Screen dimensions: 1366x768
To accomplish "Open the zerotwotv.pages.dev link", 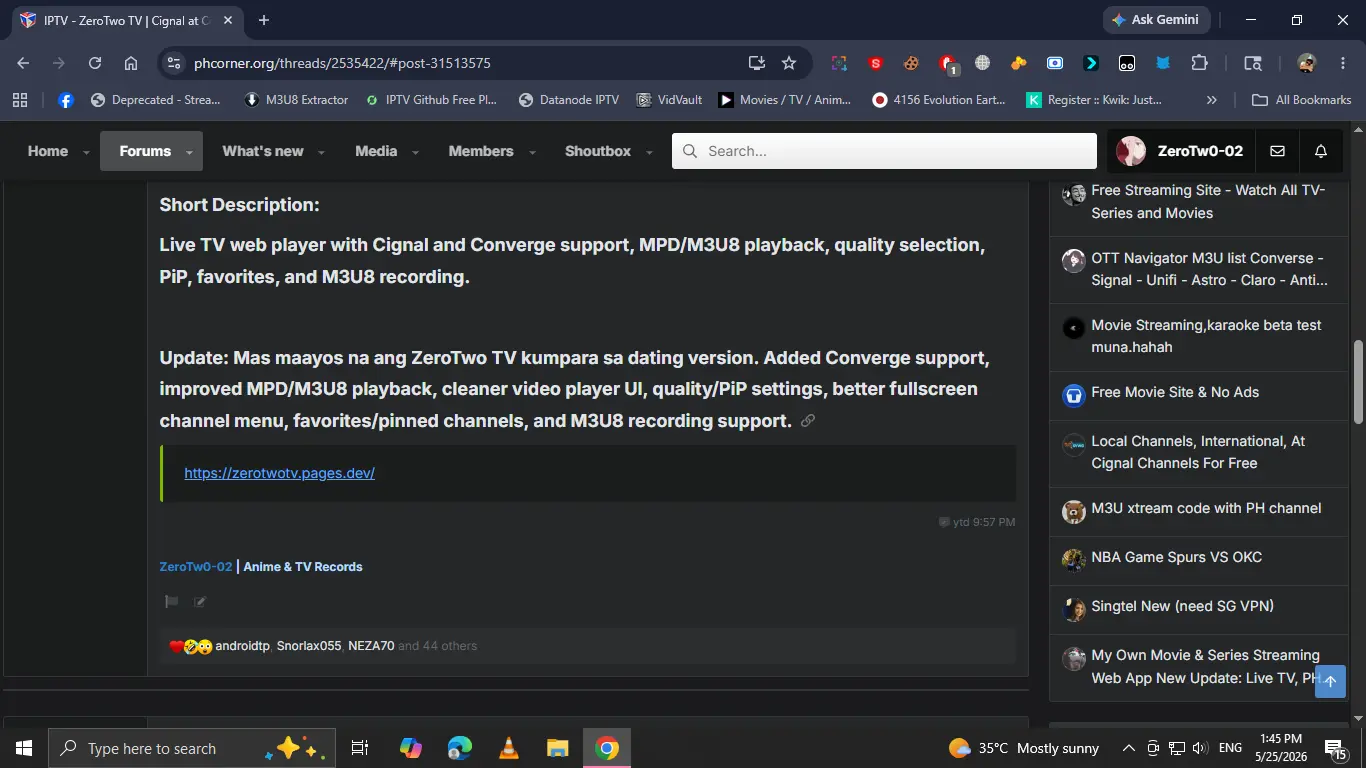I will tap(279, 473).
